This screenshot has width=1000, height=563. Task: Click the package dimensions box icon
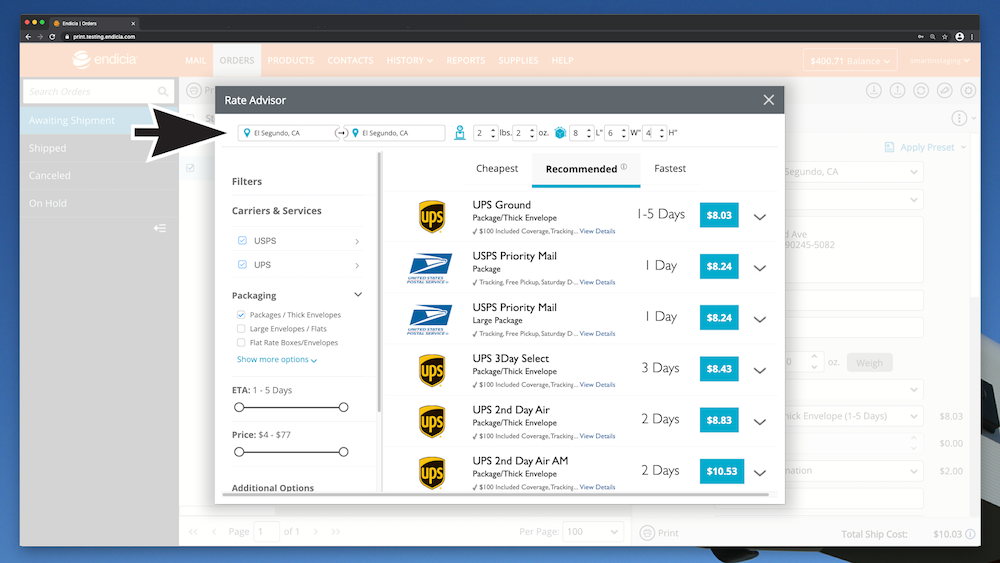click(x=560, y=133)
